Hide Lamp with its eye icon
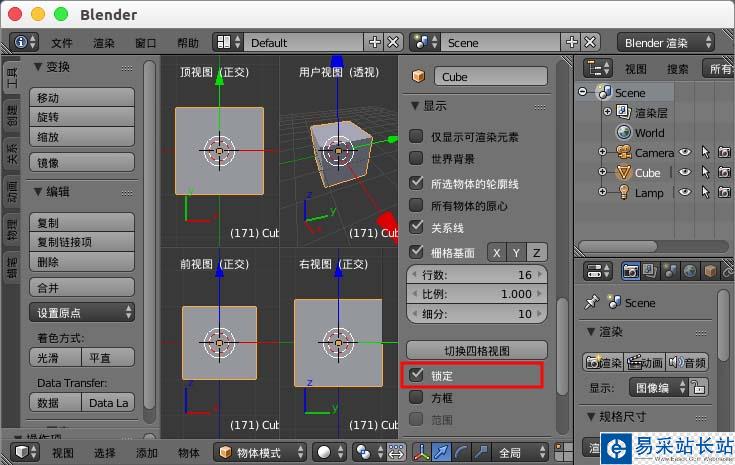735x465 pixels. point(685,193)
